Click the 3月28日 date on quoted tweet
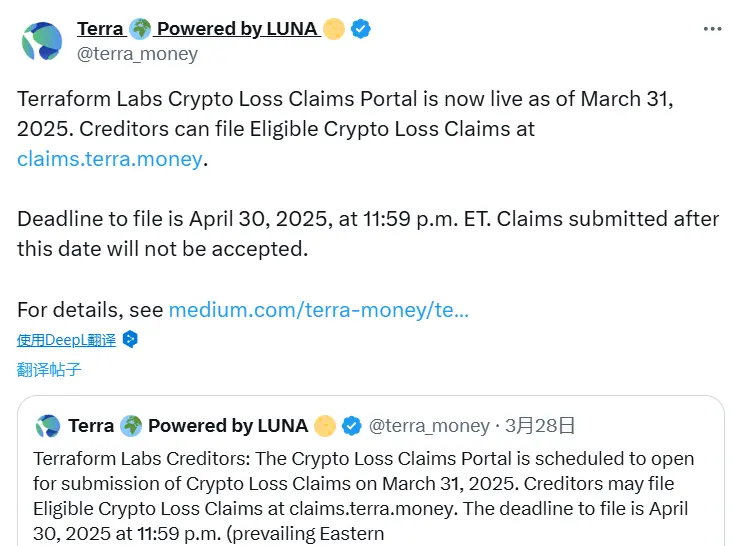Viewport: 739px width, 546px height. (x=540, y=426)
